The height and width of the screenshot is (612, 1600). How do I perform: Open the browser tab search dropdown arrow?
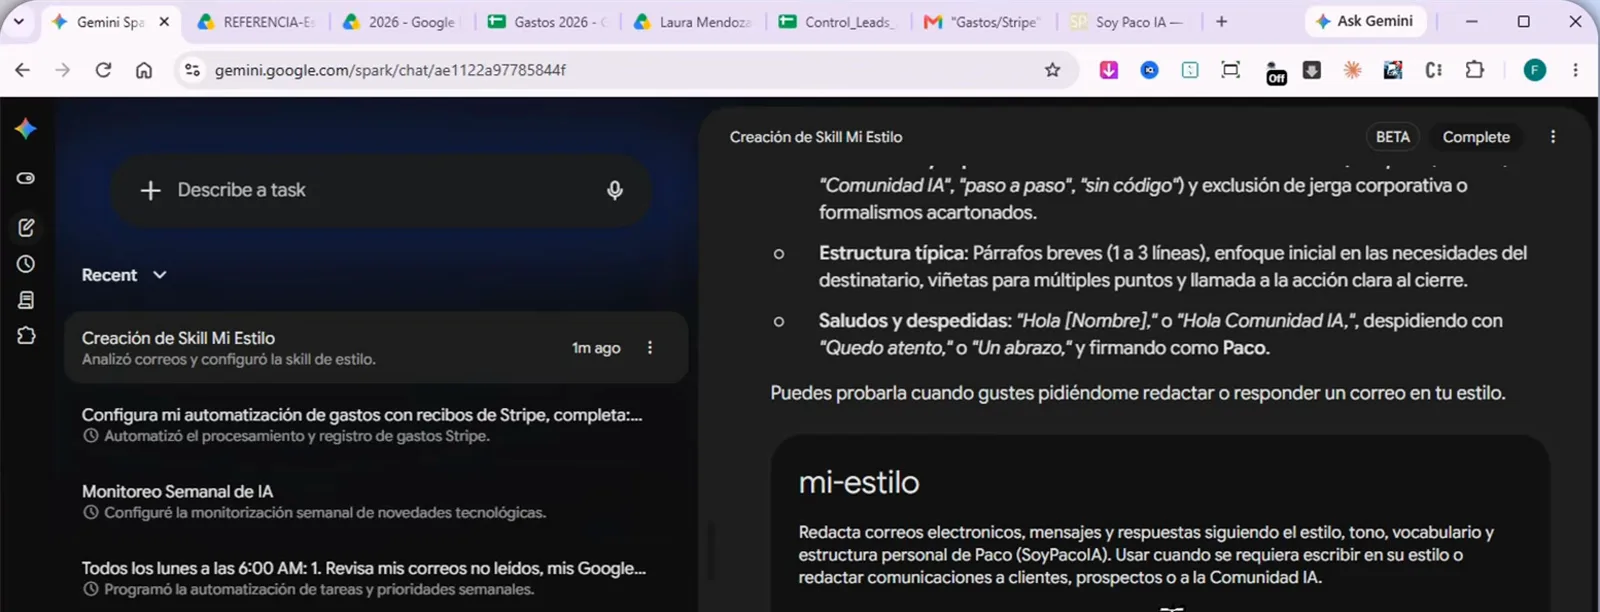[18, 21]
